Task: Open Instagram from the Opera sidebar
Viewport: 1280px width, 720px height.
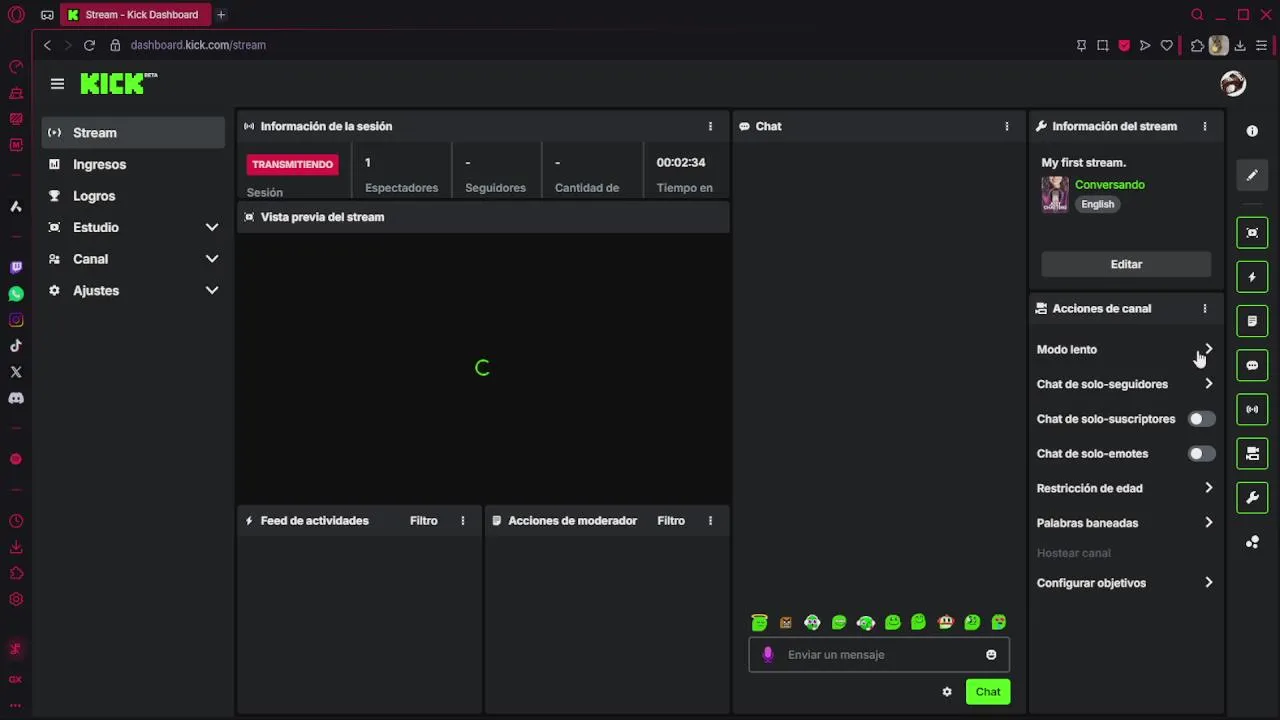Action: pyautogui.click(x=16, y=320)
